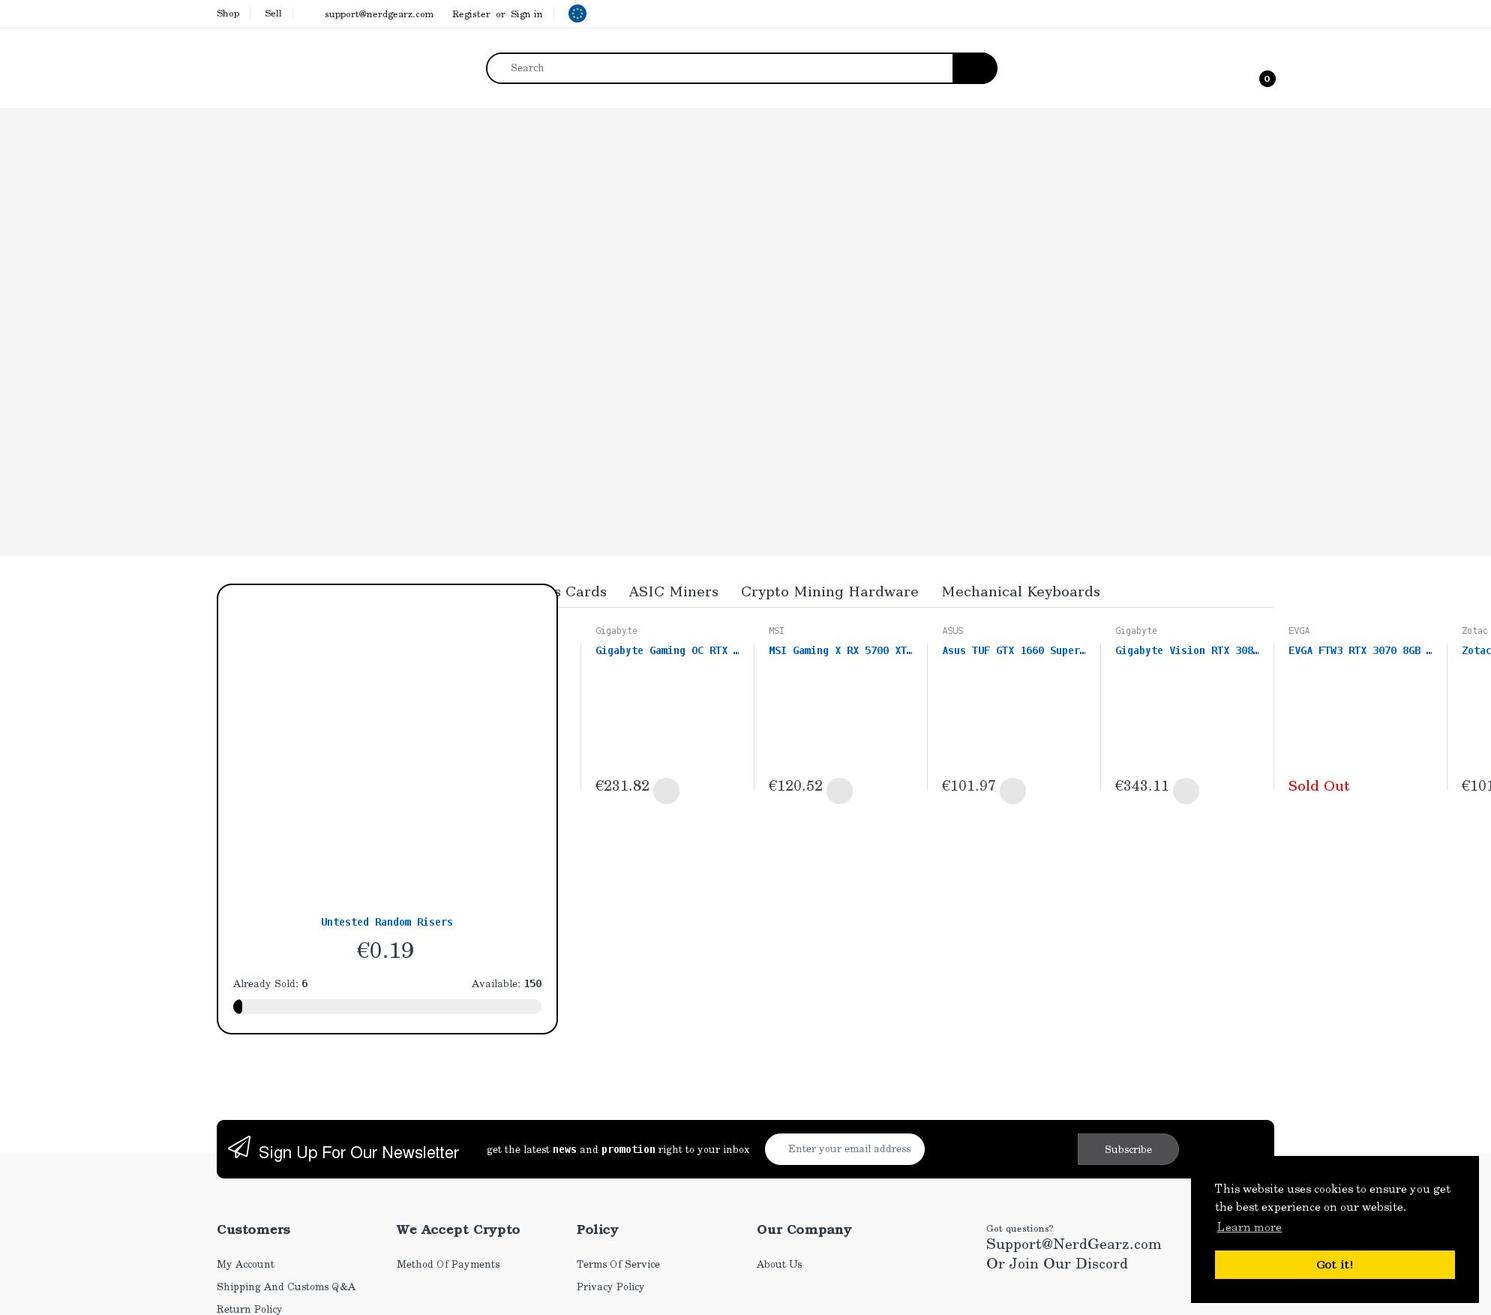
Task: Open Learn more cookie link
Action: tap(1249, 1227)
